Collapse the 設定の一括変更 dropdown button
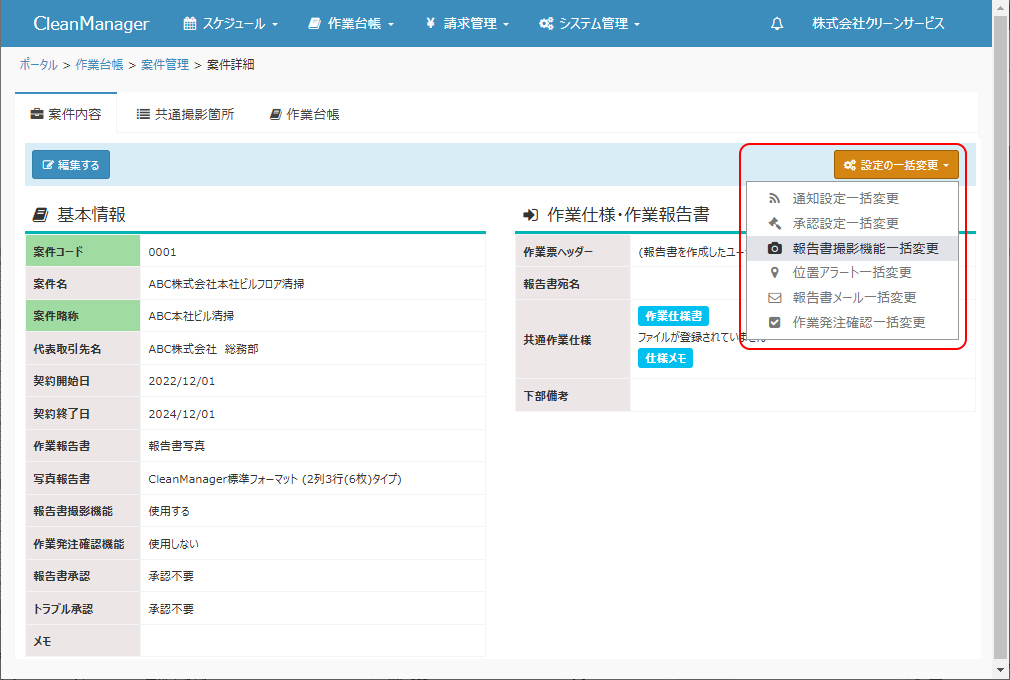 896,165
